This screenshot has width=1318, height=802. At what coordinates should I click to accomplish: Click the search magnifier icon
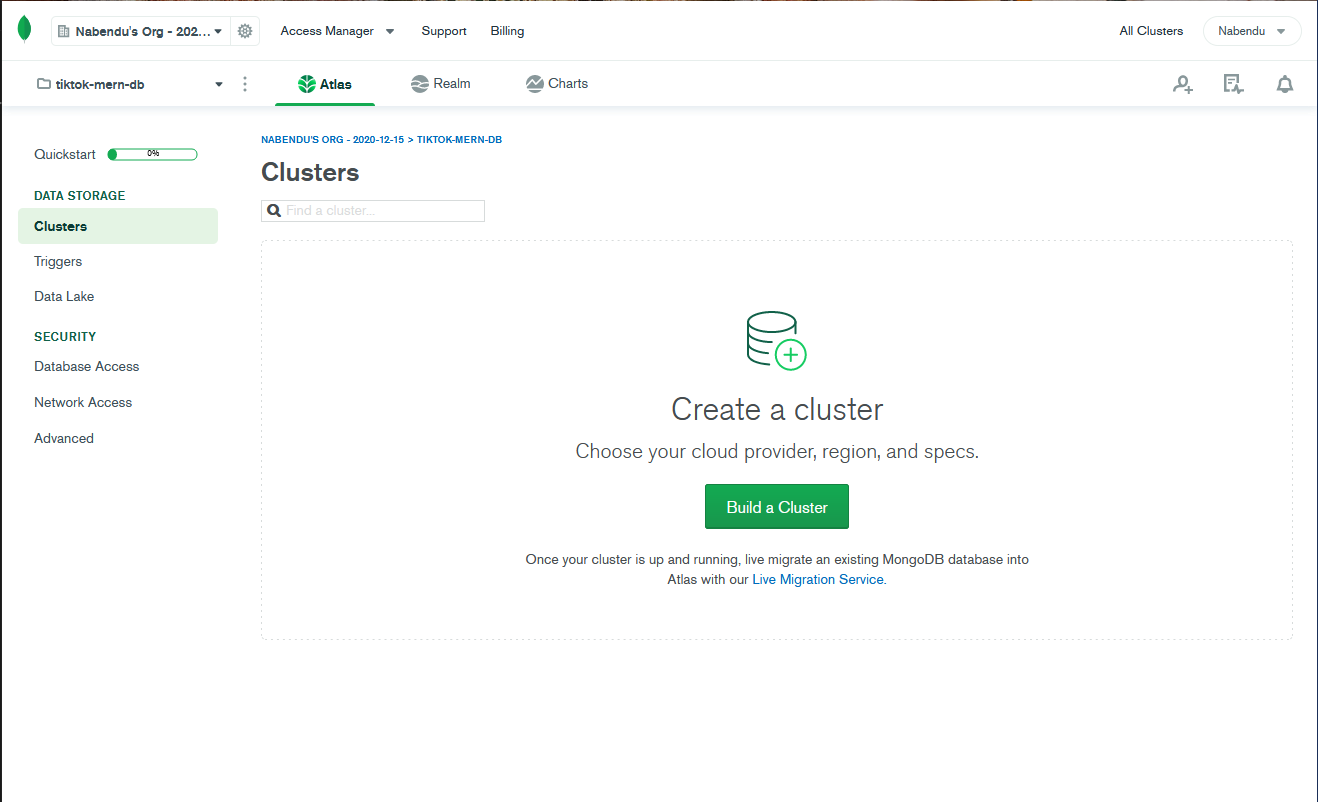[x=274, y=211]
